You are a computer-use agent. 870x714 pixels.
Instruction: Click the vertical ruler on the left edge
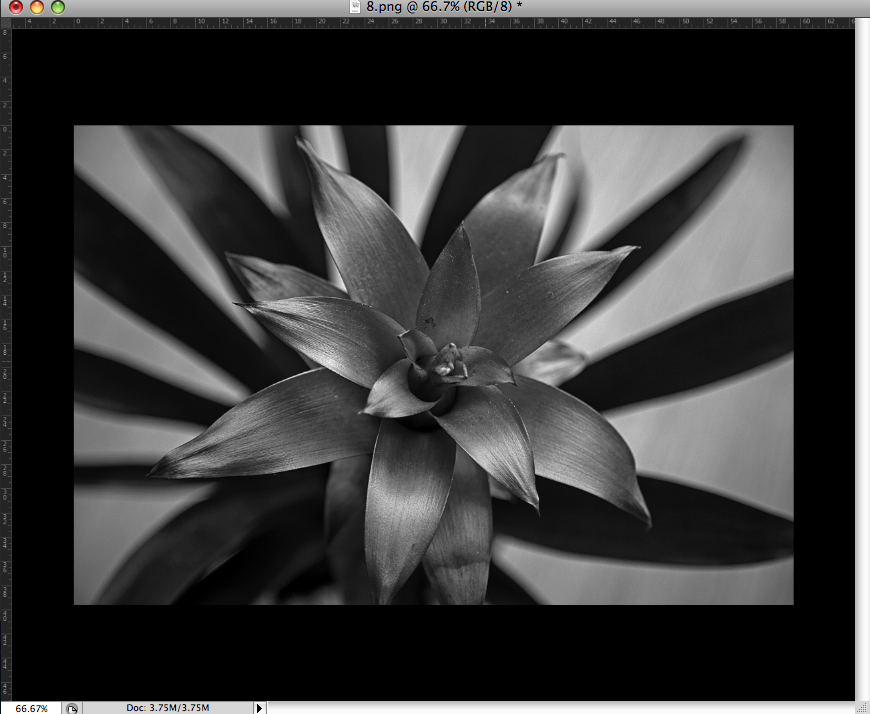7,300
